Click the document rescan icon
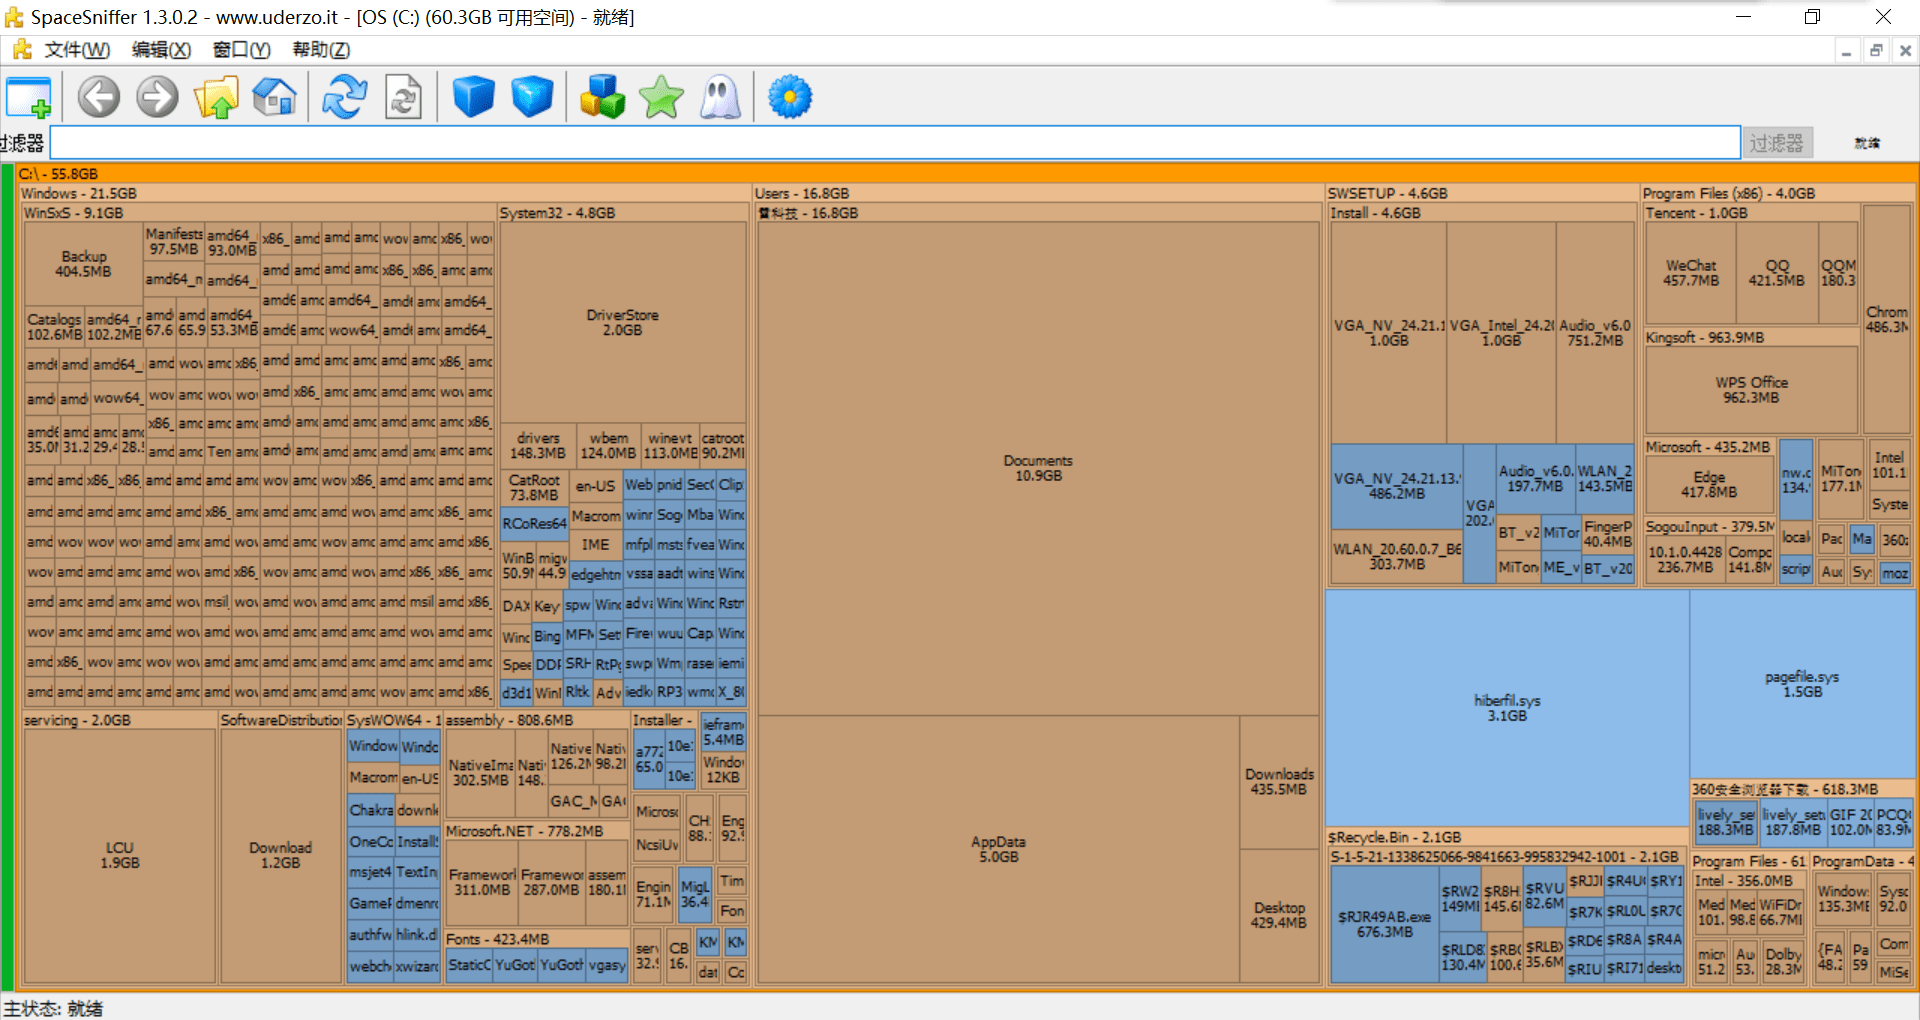Viewport: 1920px width, 1020px height. click(404, 98)
